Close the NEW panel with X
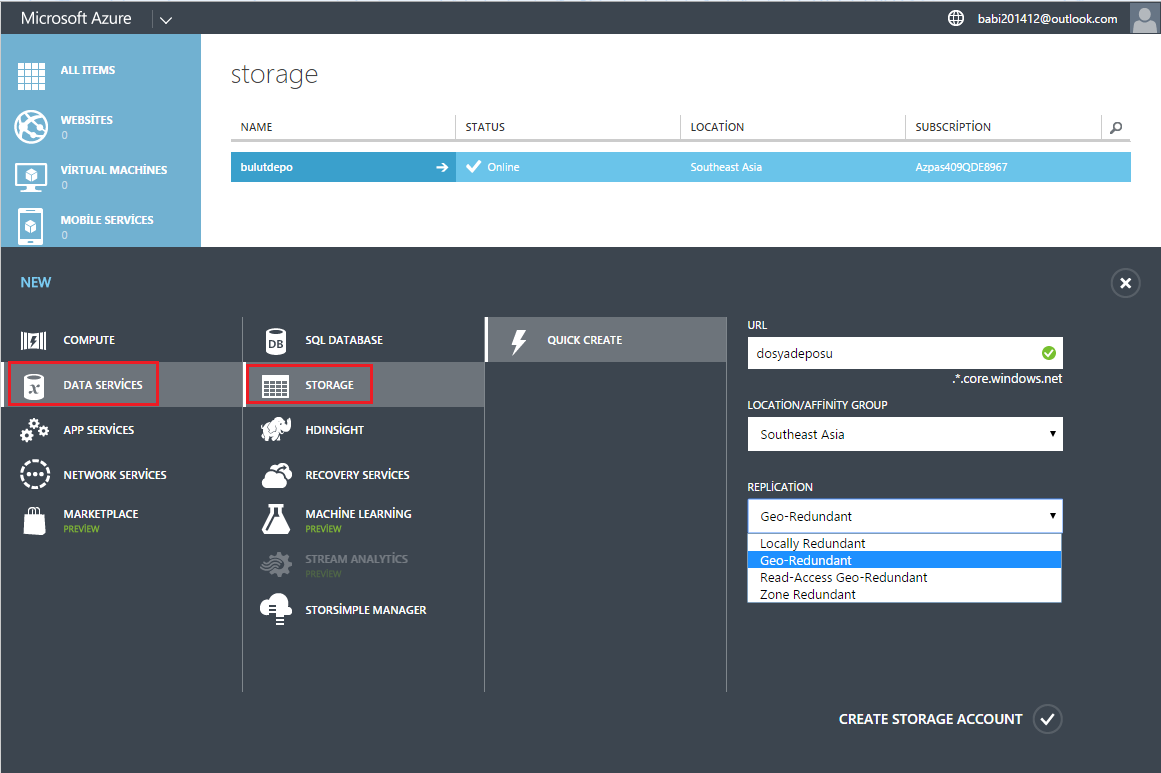1161x773 pixels. 1125,283
